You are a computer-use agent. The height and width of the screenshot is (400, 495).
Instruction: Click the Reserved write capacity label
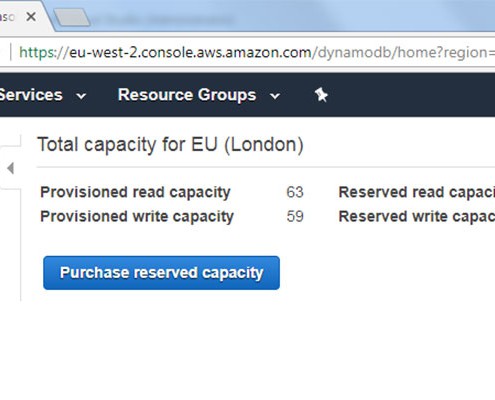pos(417,217)
